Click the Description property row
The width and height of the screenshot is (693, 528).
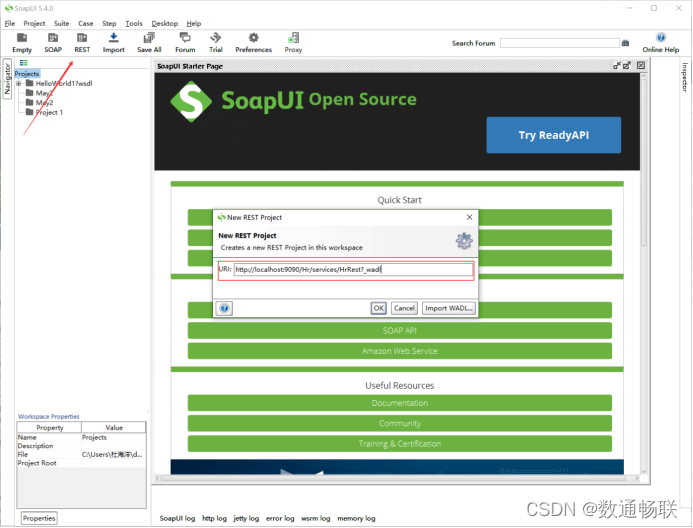pyautogui.click(x=81, y=446)
